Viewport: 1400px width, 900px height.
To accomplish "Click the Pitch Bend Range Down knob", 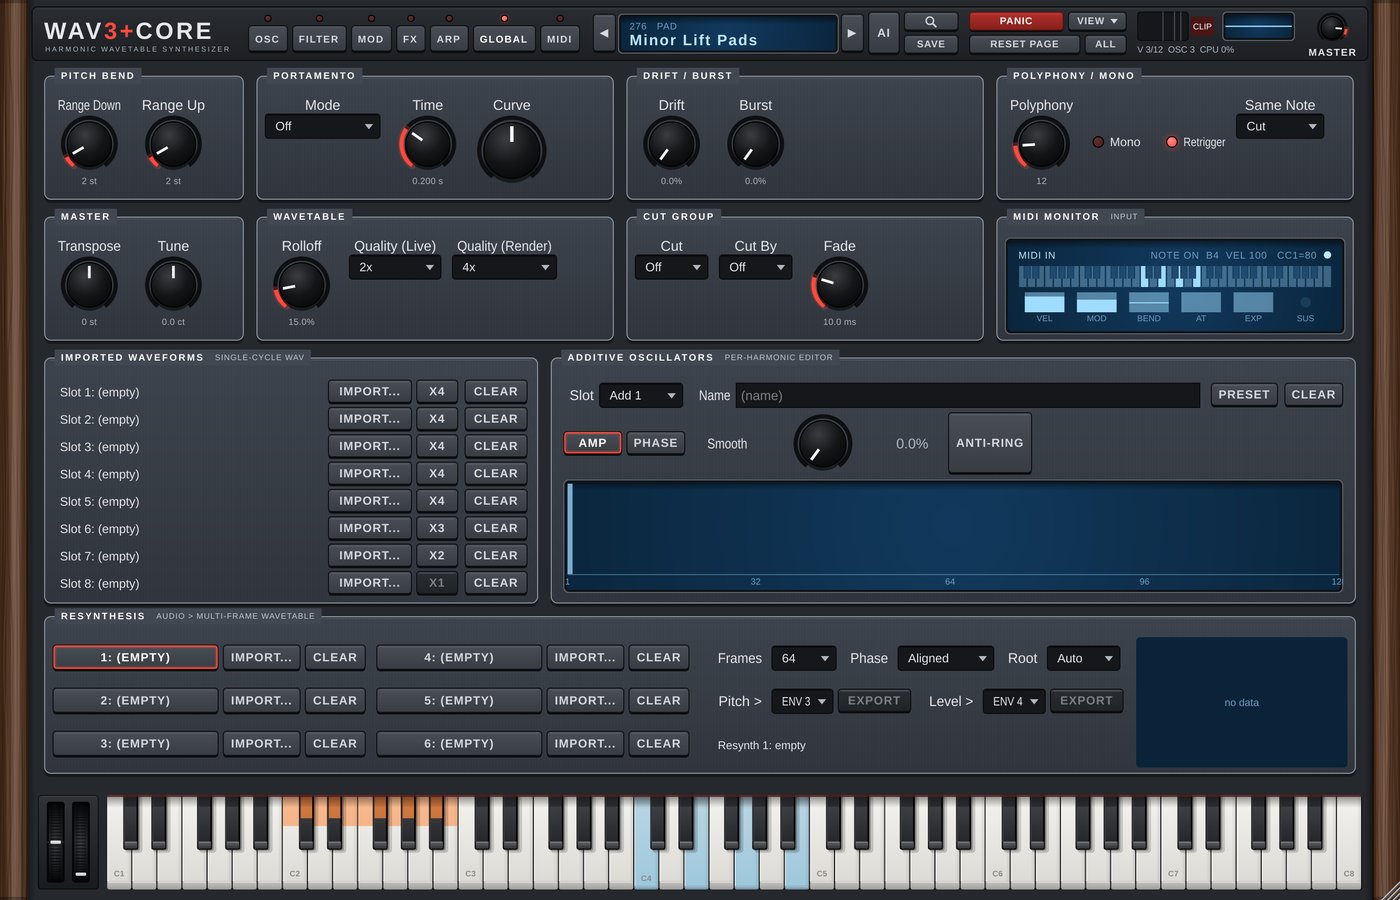I will (x=89, y=144).
